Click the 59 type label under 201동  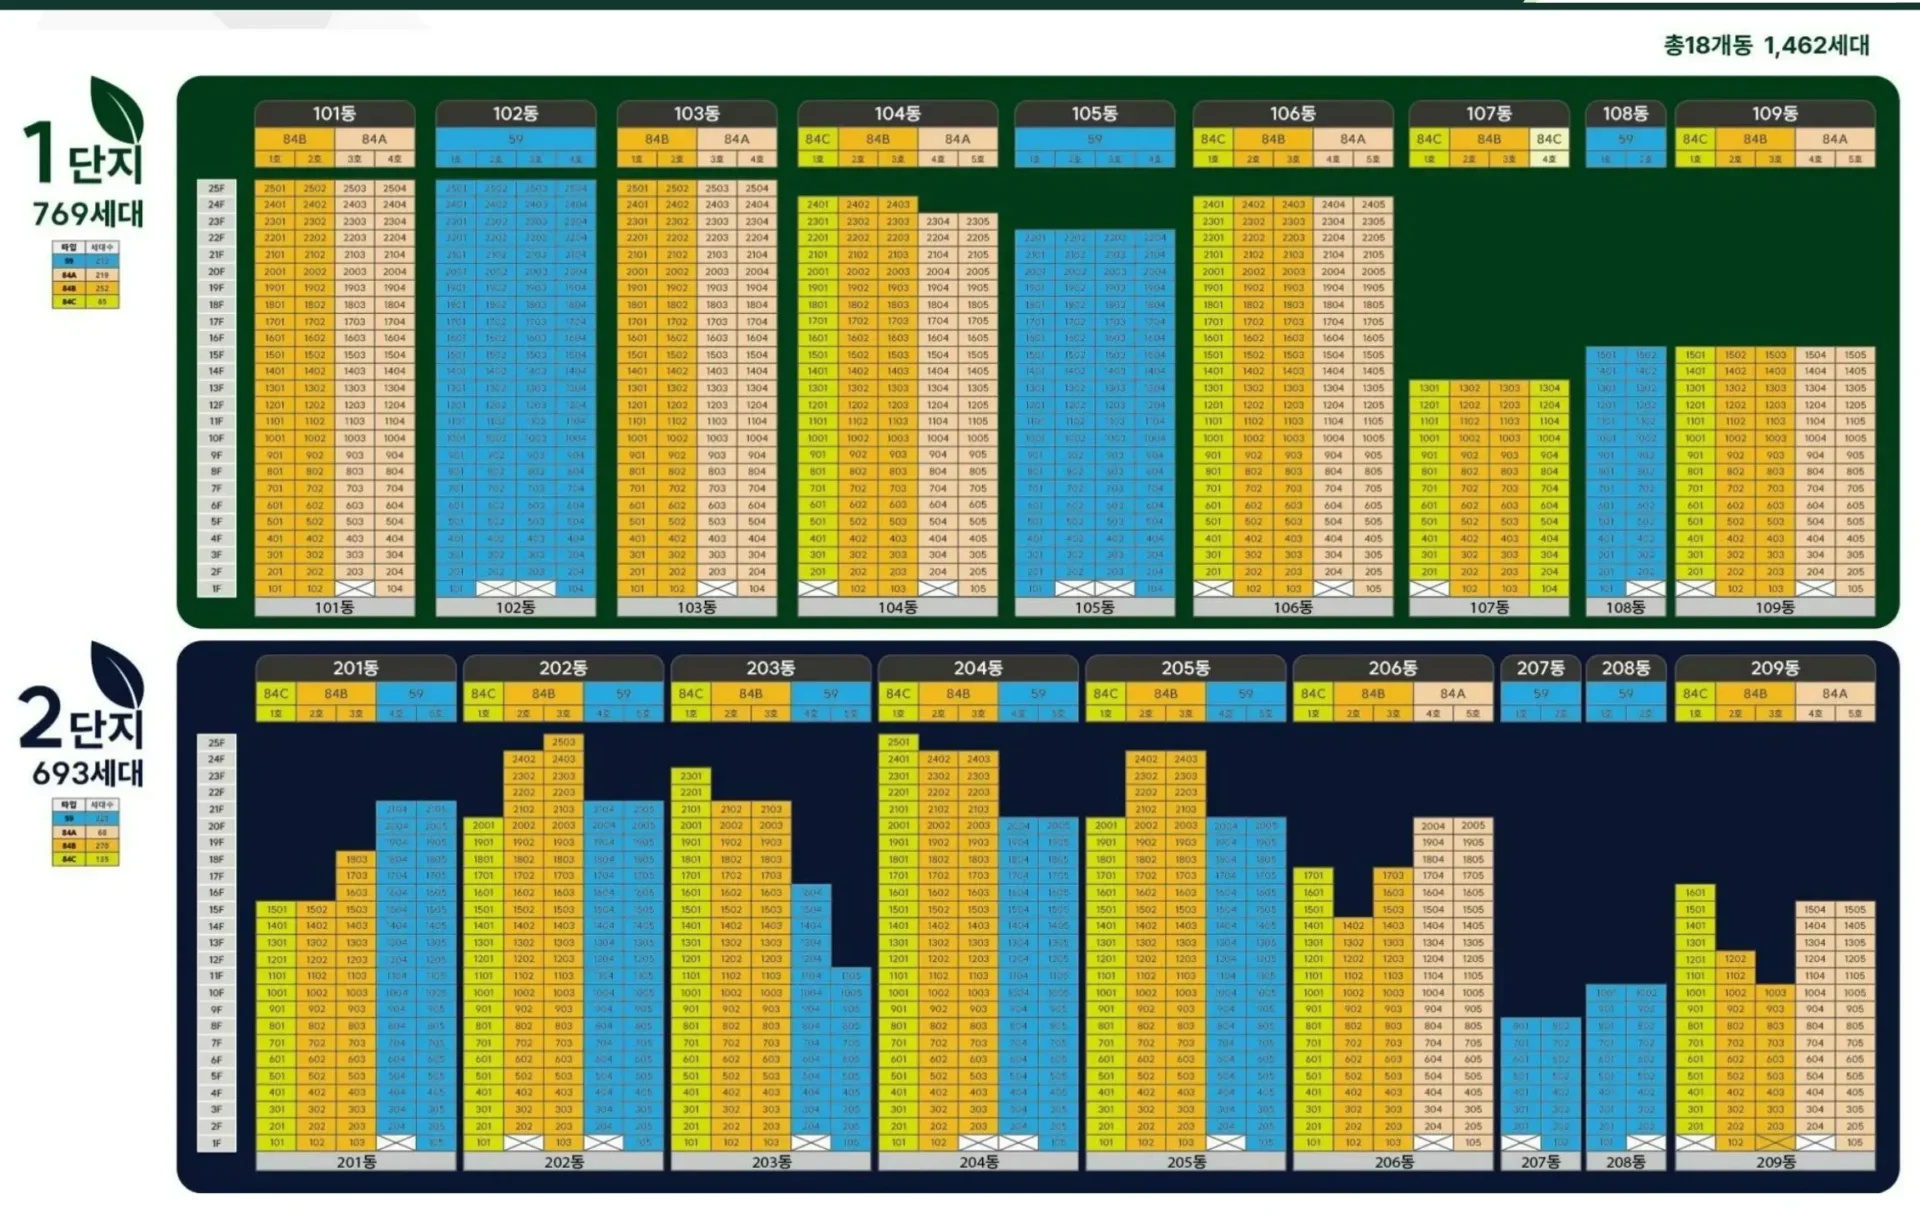click(x=416, y=693)
